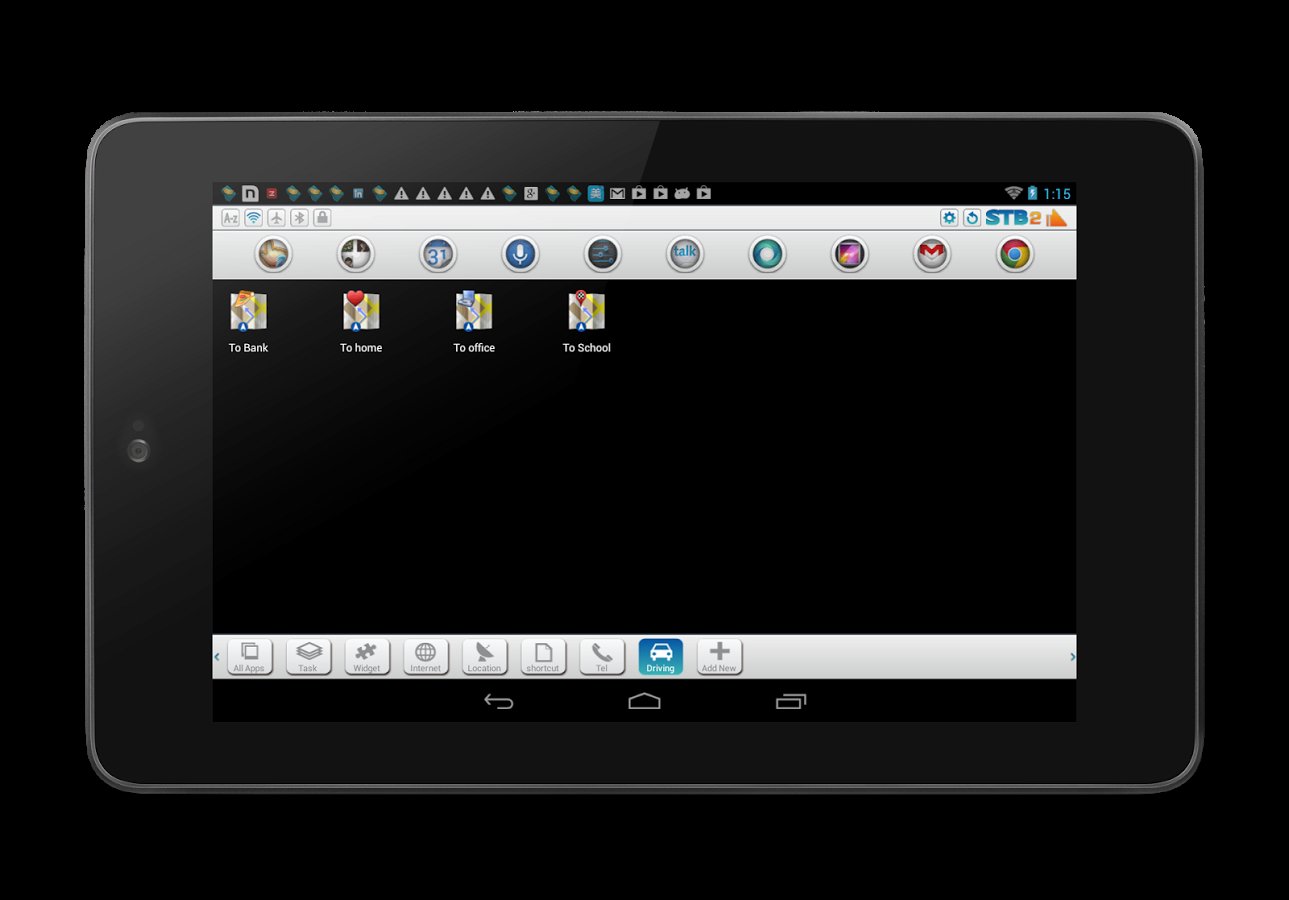Open the Talk messaging app
1289x900 pixels.
coord(684,255)
